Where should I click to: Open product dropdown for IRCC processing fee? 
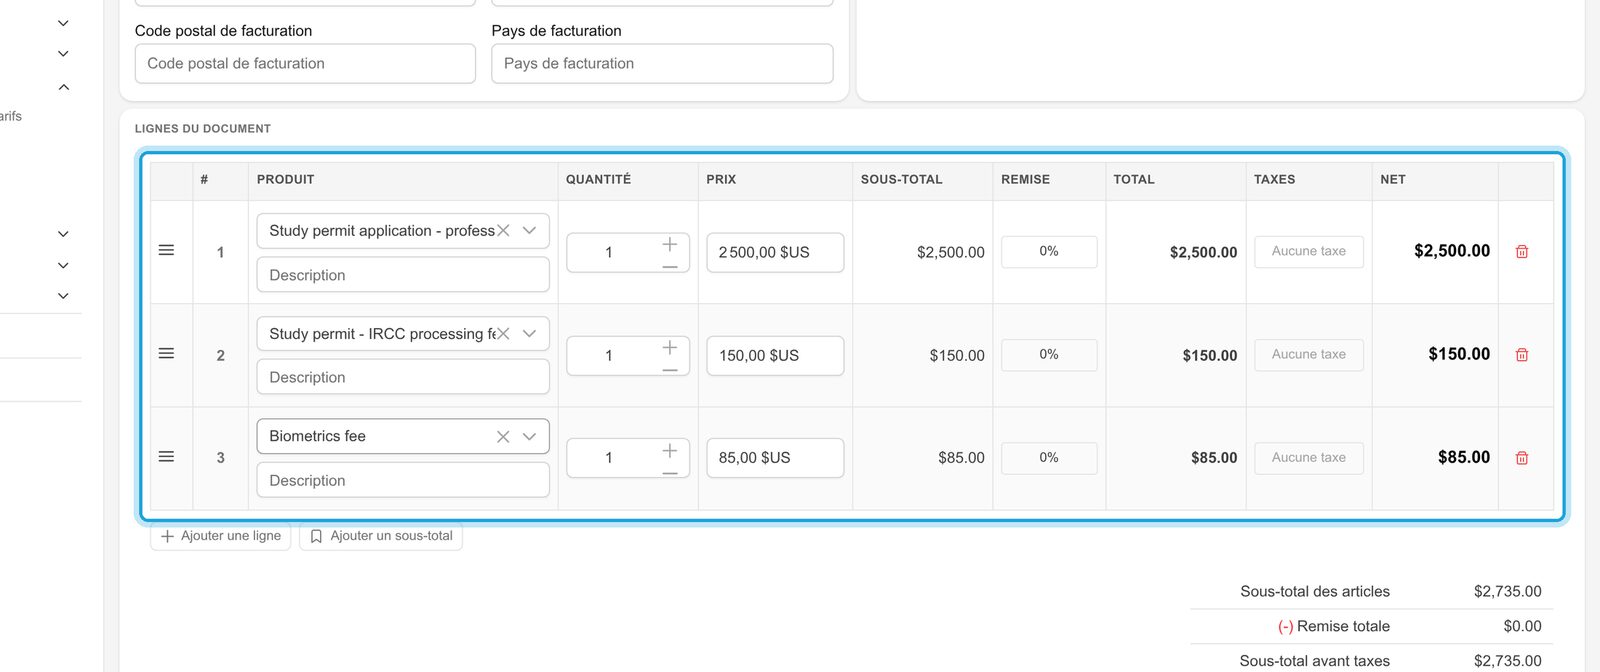pyautogui.click(x=530, y=333)
